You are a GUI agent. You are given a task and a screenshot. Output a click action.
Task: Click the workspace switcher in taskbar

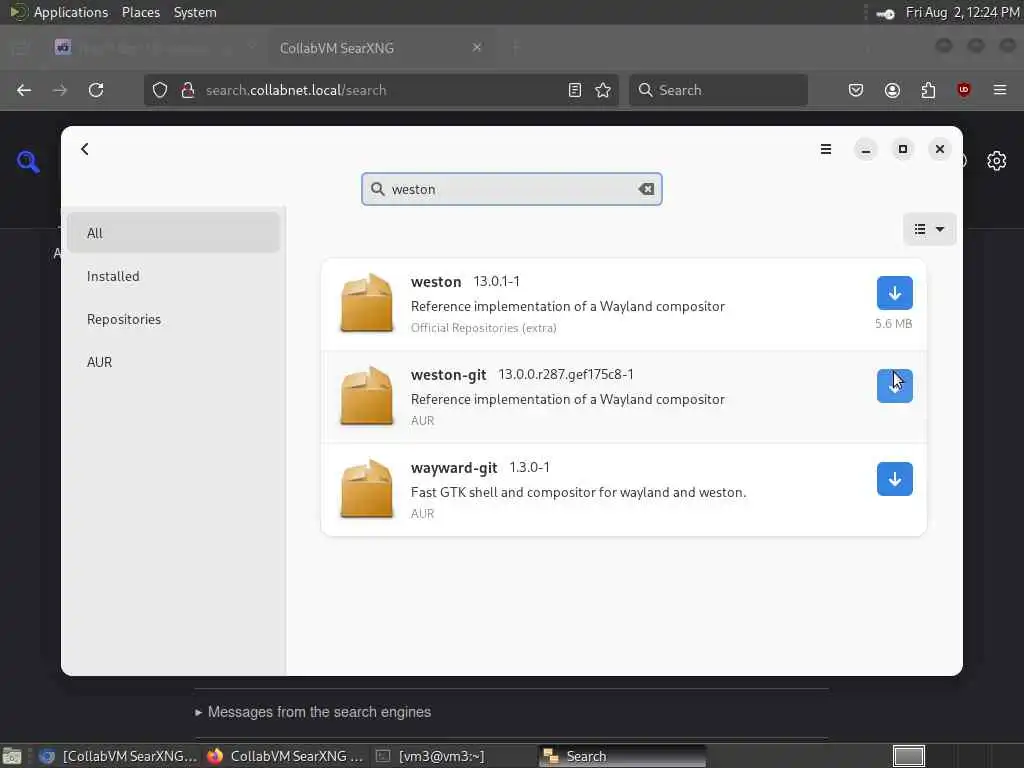(908, 756)
